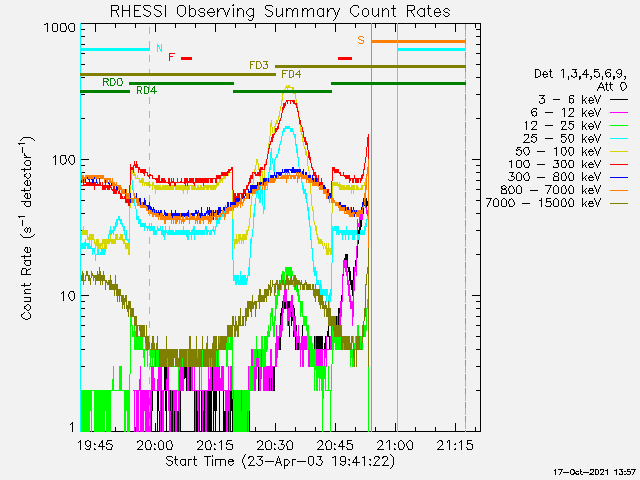Click the olive 7000 - 15000 keV legend line
640x480 pixels.
[x=619, y=203]
